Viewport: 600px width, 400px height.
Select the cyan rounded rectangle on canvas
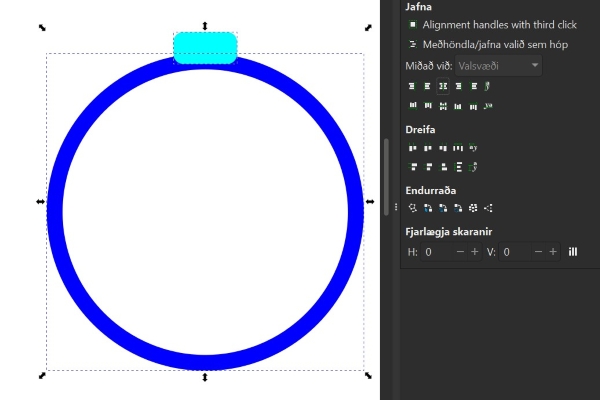click(x=205, y=46)
